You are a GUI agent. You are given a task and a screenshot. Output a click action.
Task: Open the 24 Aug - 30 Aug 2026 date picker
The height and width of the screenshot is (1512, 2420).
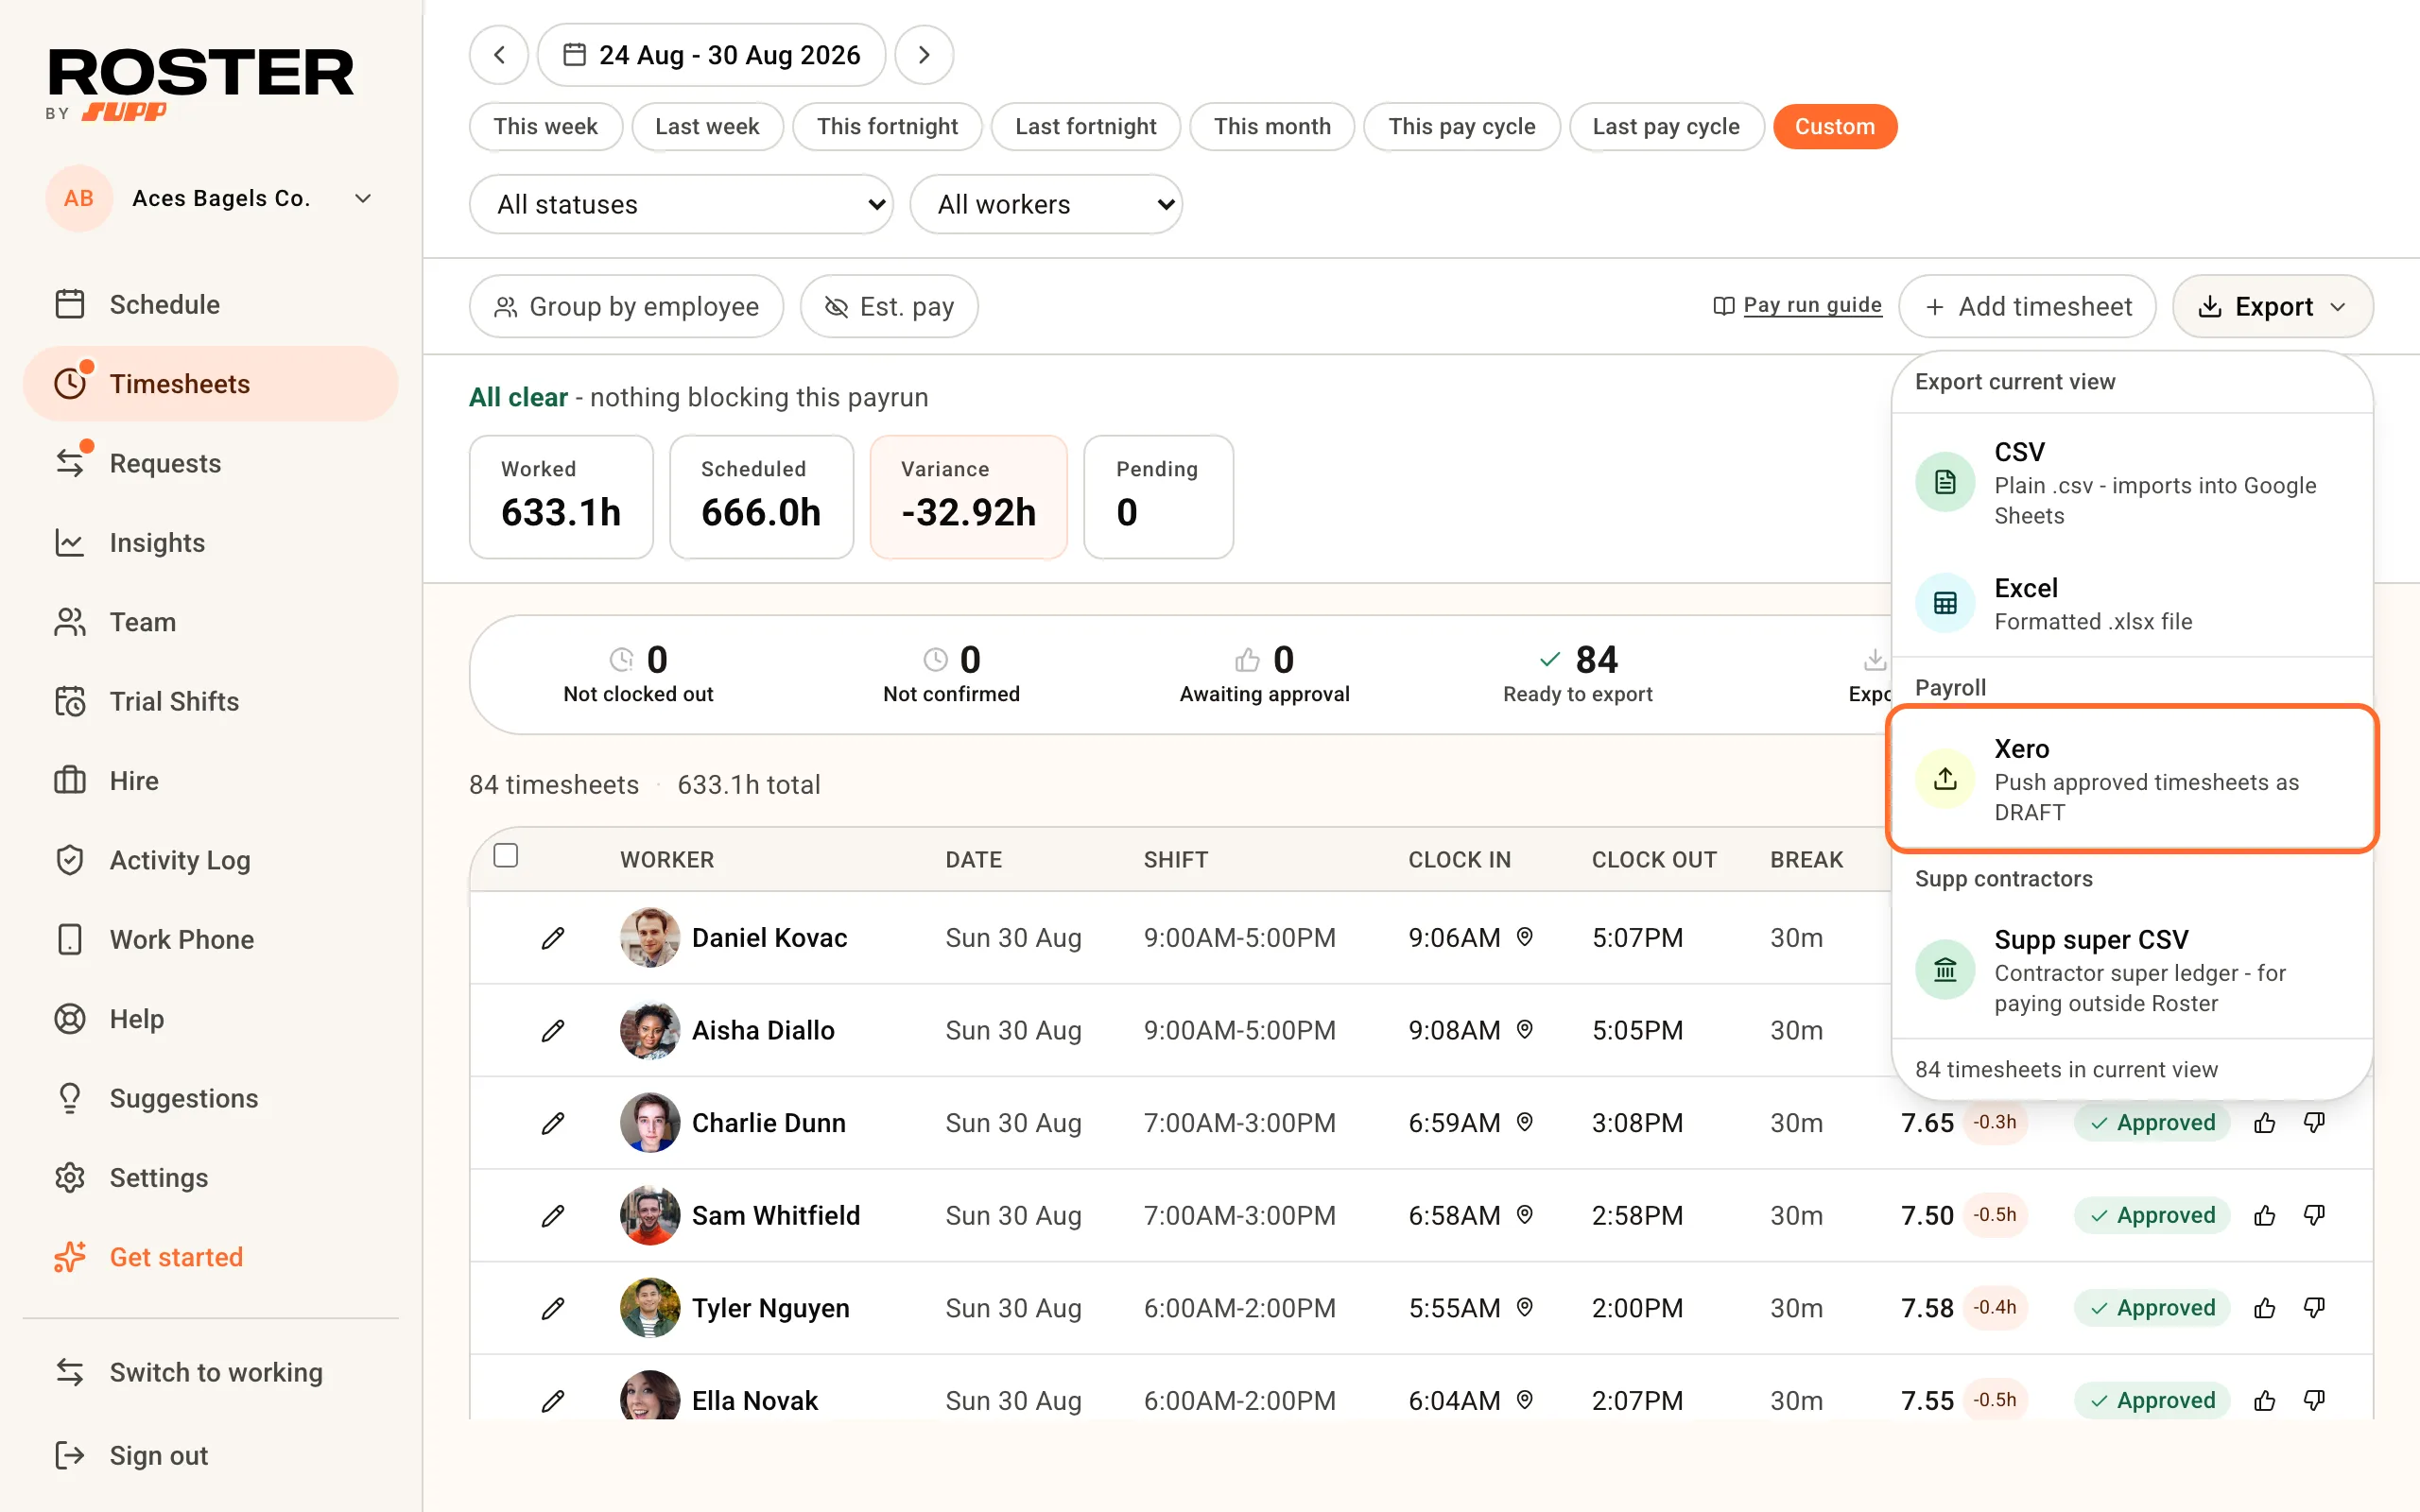[x=711, y=55]
